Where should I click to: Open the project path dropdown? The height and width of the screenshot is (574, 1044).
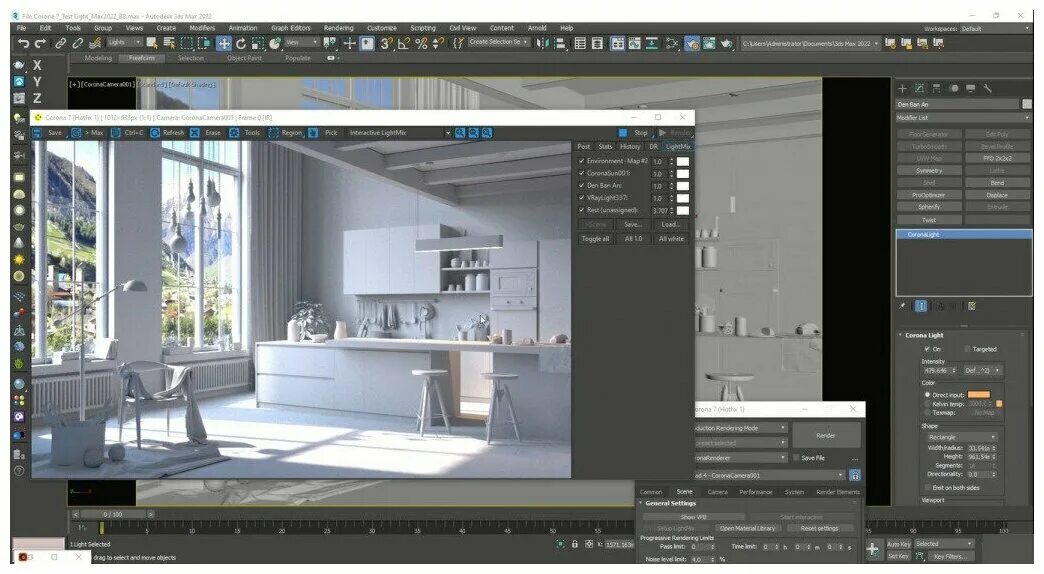coord(810,43)
